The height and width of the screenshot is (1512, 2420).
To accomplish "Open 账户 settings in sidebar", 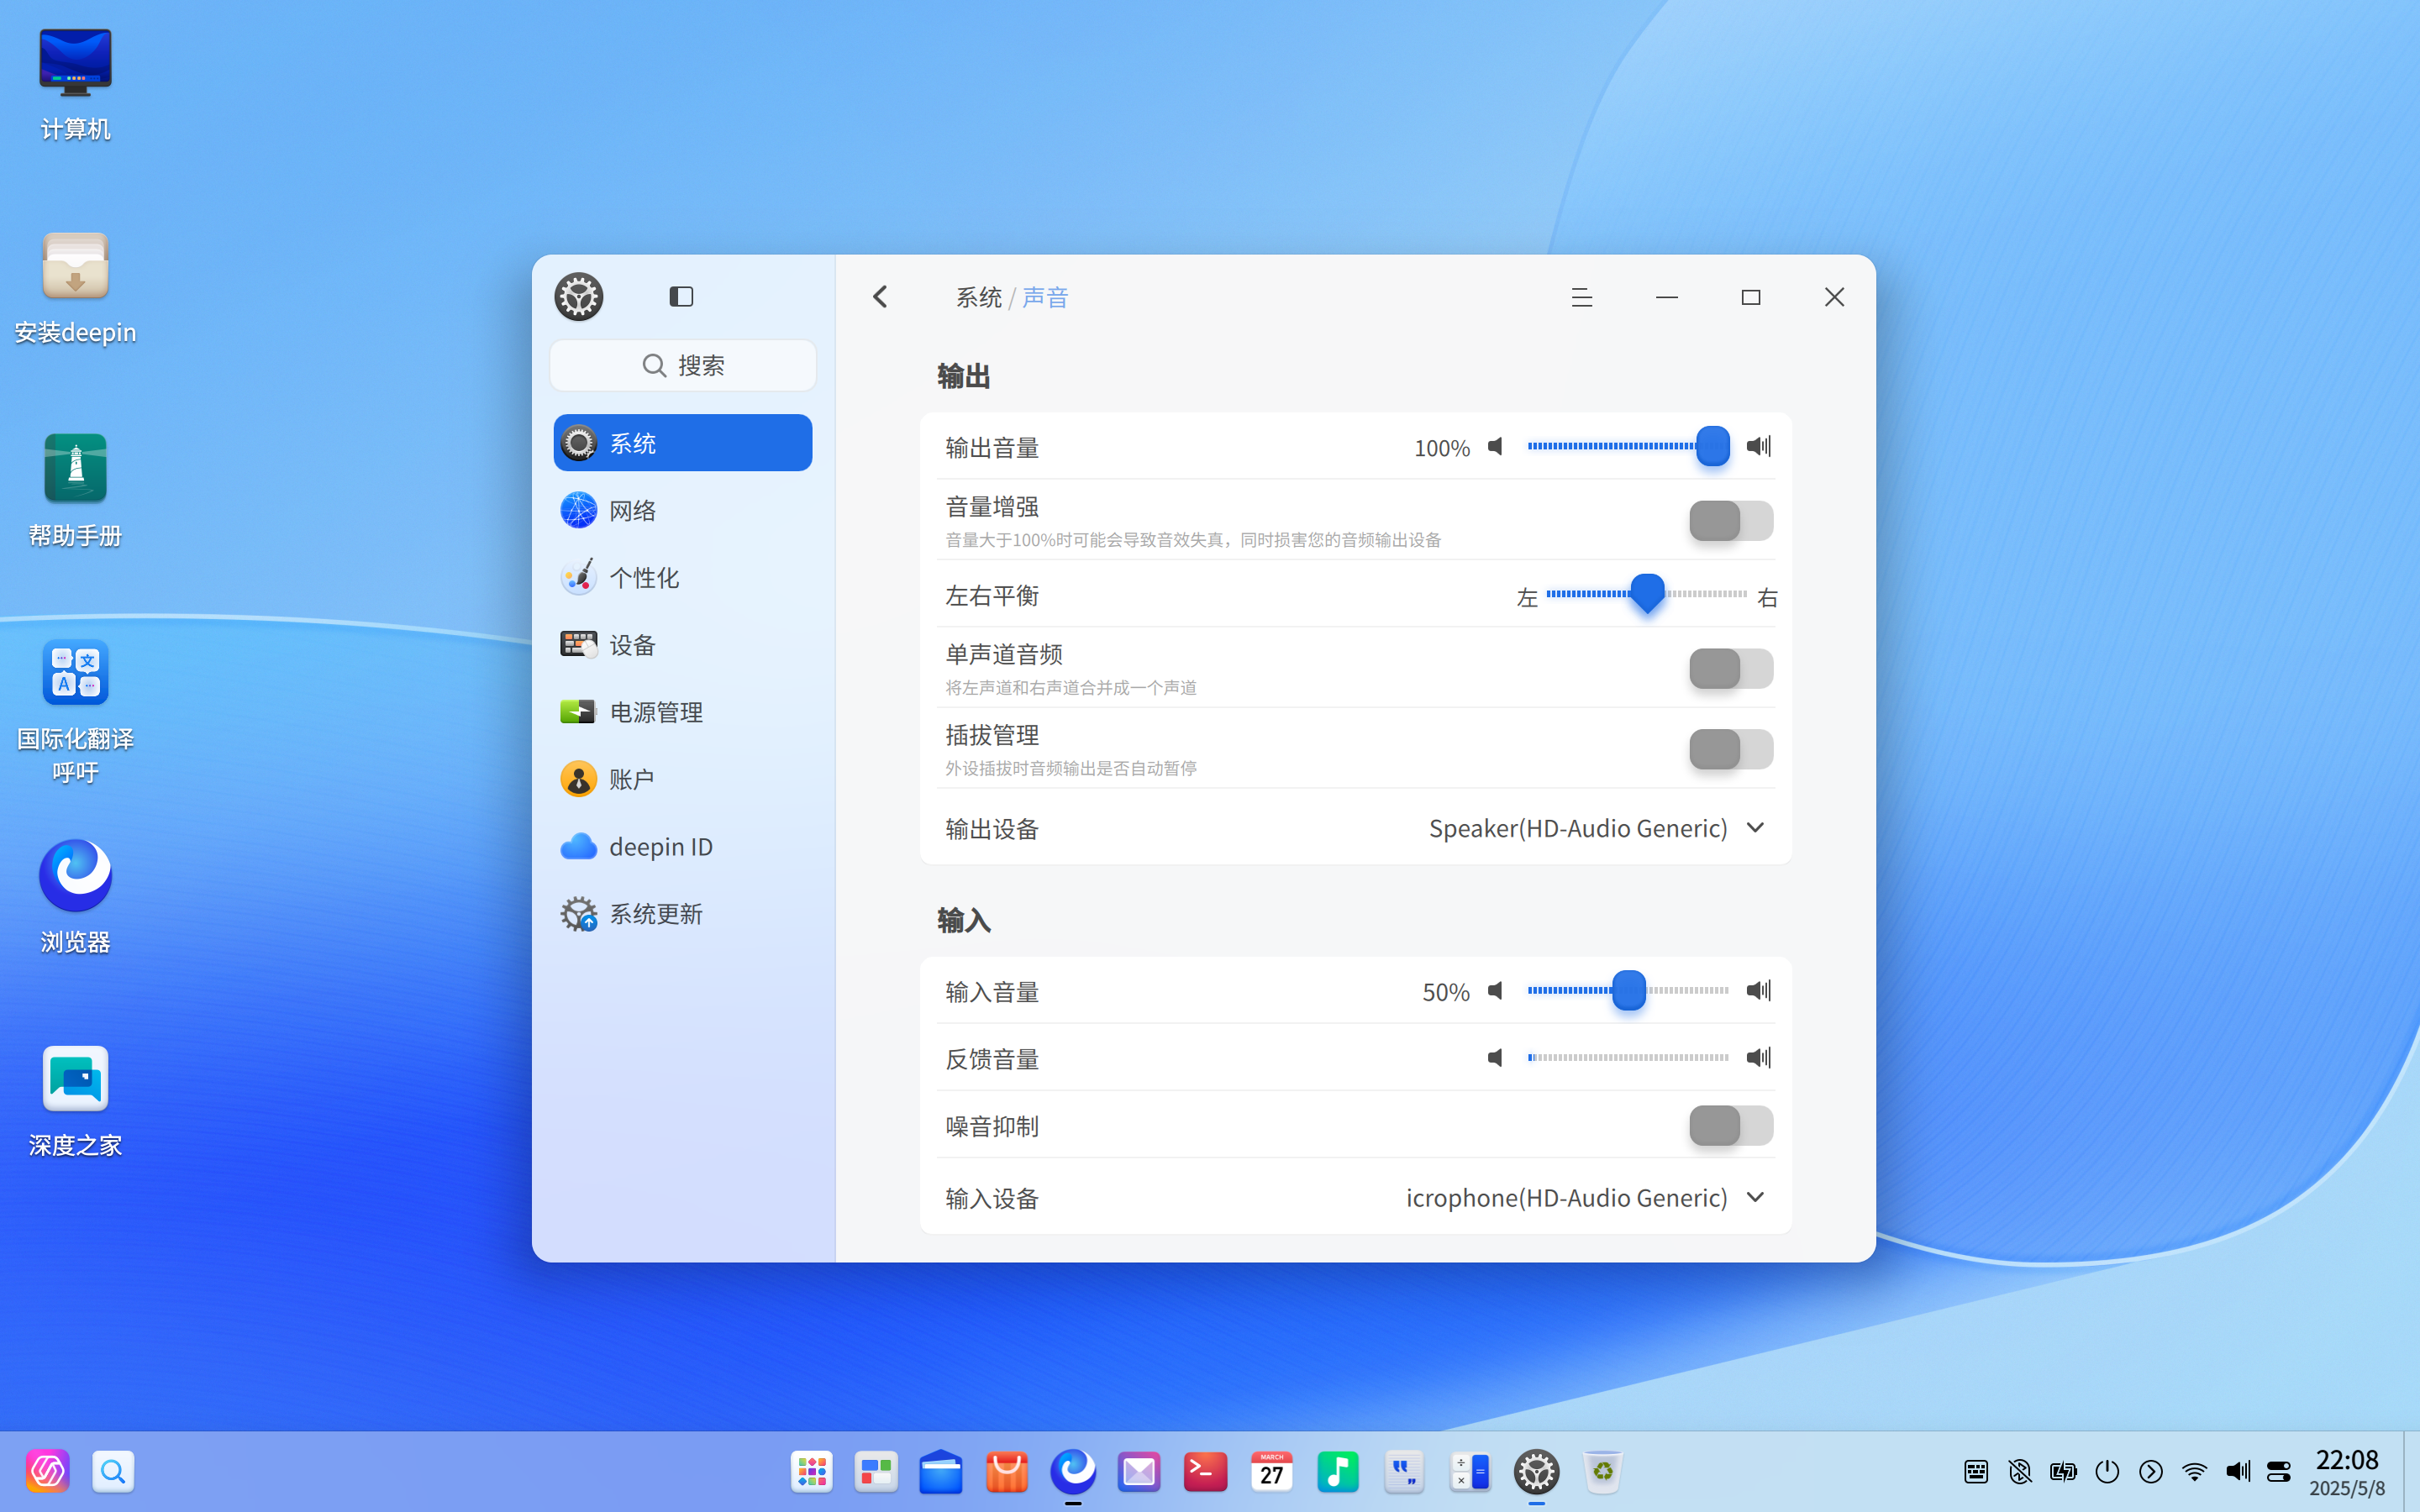I will tap(683, 779).
